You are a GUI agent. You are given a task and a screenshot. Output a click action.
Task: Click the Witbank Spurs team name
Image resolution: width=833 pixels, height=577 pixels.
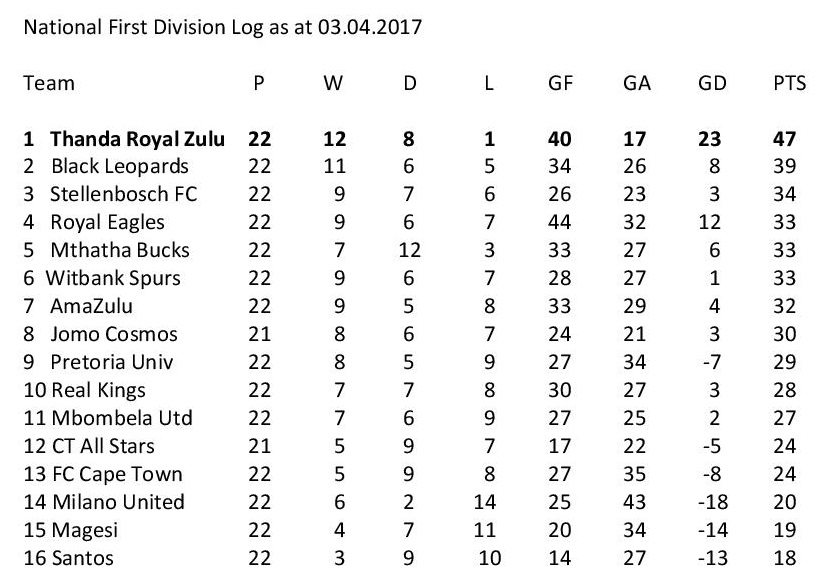tap(114, 278)
